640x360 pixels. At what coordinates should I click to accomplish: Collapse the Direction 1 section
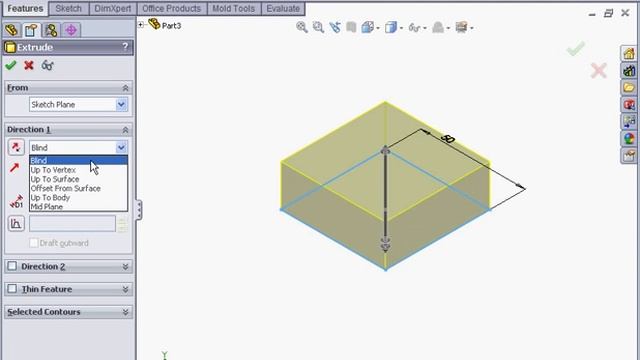[125, 129]
